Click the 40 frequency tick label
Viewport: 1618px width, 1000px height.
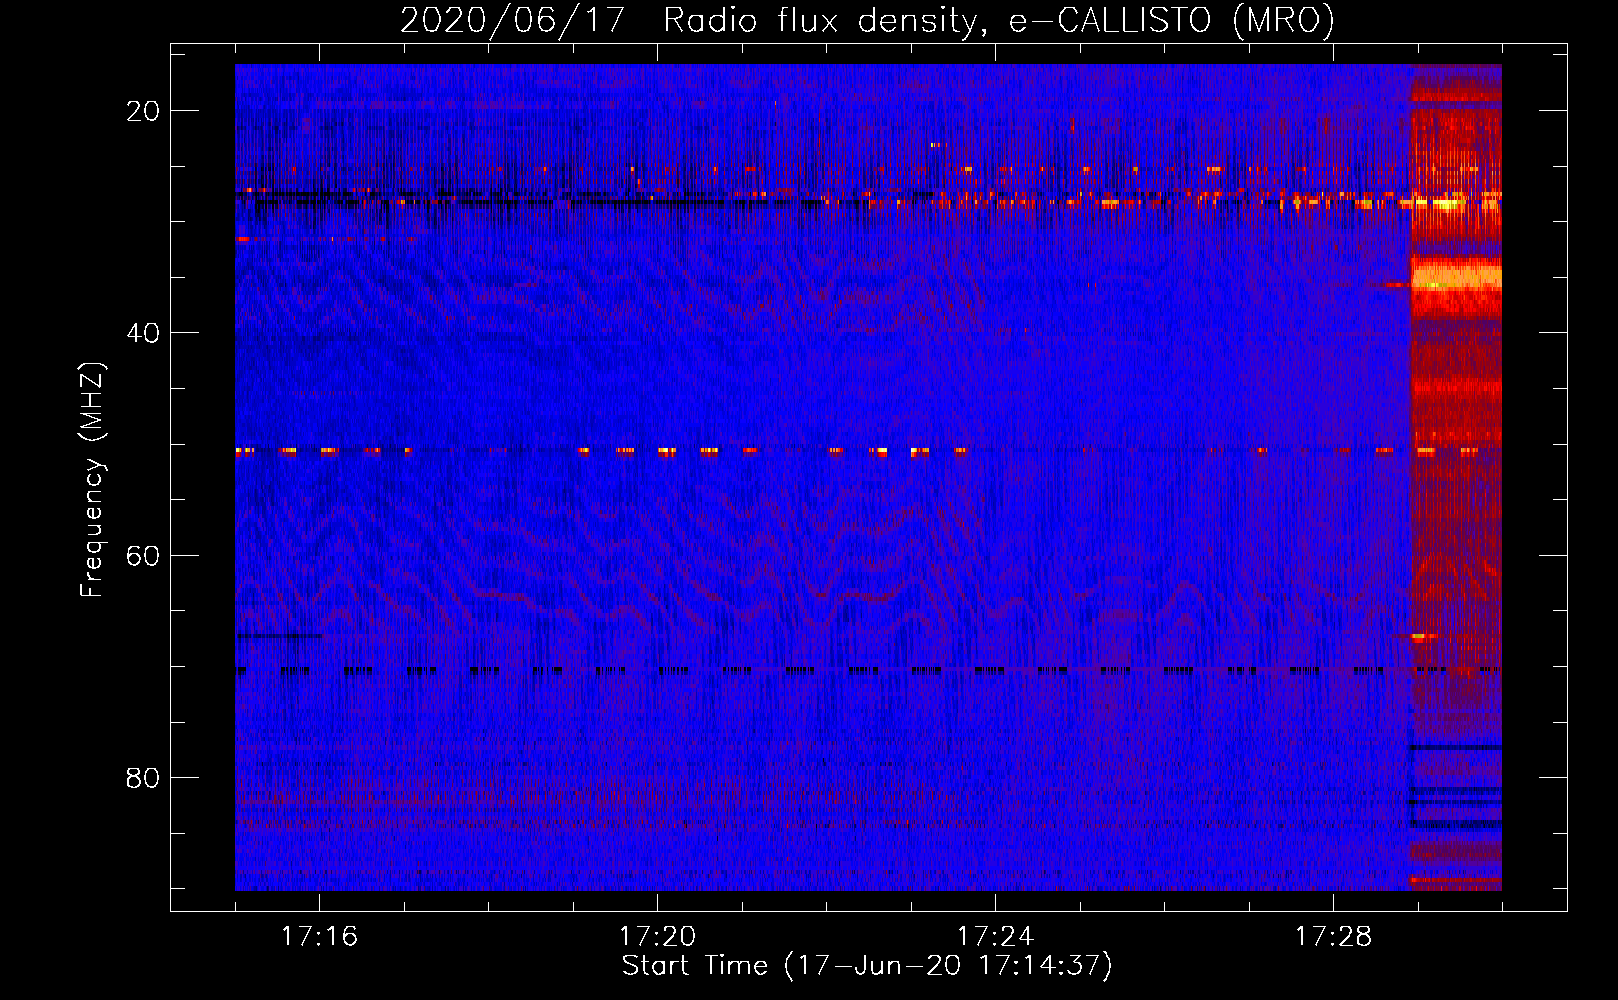(x=143, y=333)
